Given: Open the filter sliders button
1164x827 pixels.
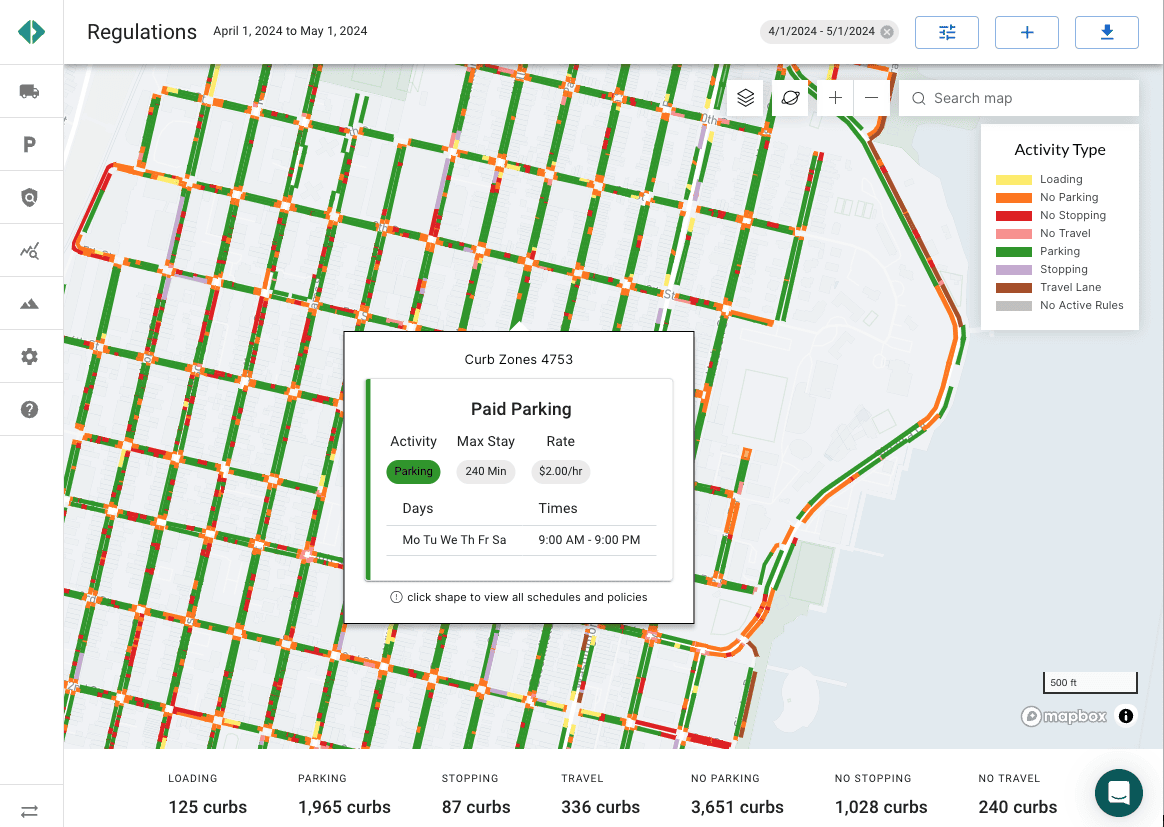Looking at the screenshot, I should (x=946, y=33).
